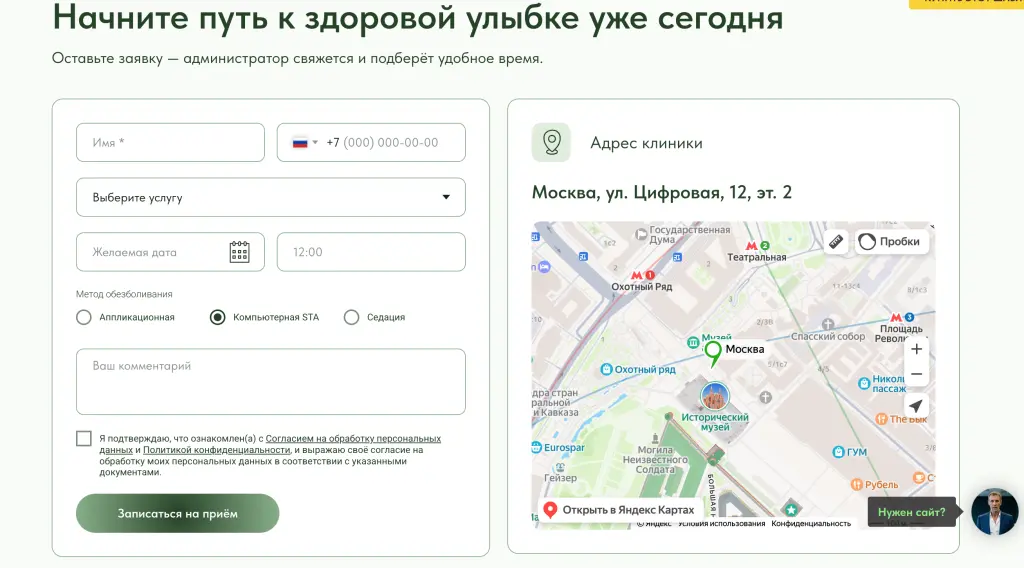Click the address "Москва, ул. Цифровая, 12, эт. 2"

coord(662,193)
